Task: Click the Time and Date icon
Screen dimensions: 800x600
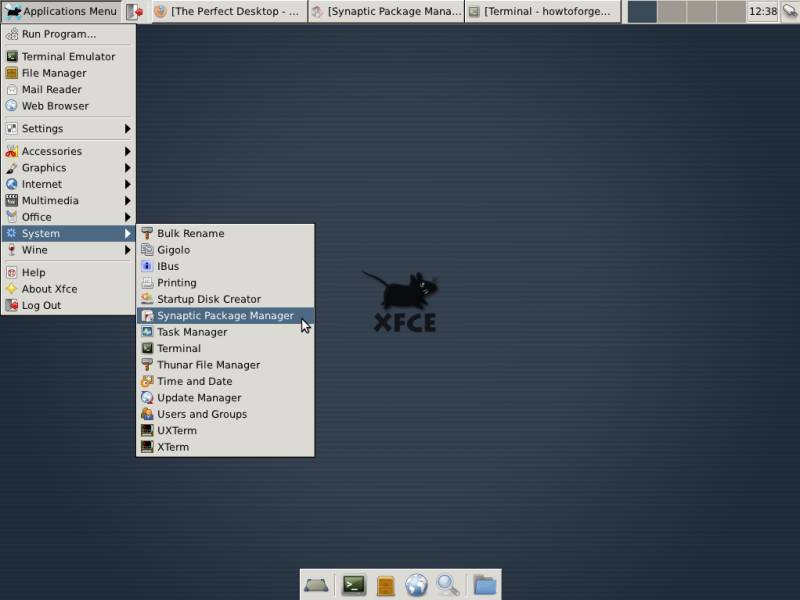Action: (x=147, y=381)
